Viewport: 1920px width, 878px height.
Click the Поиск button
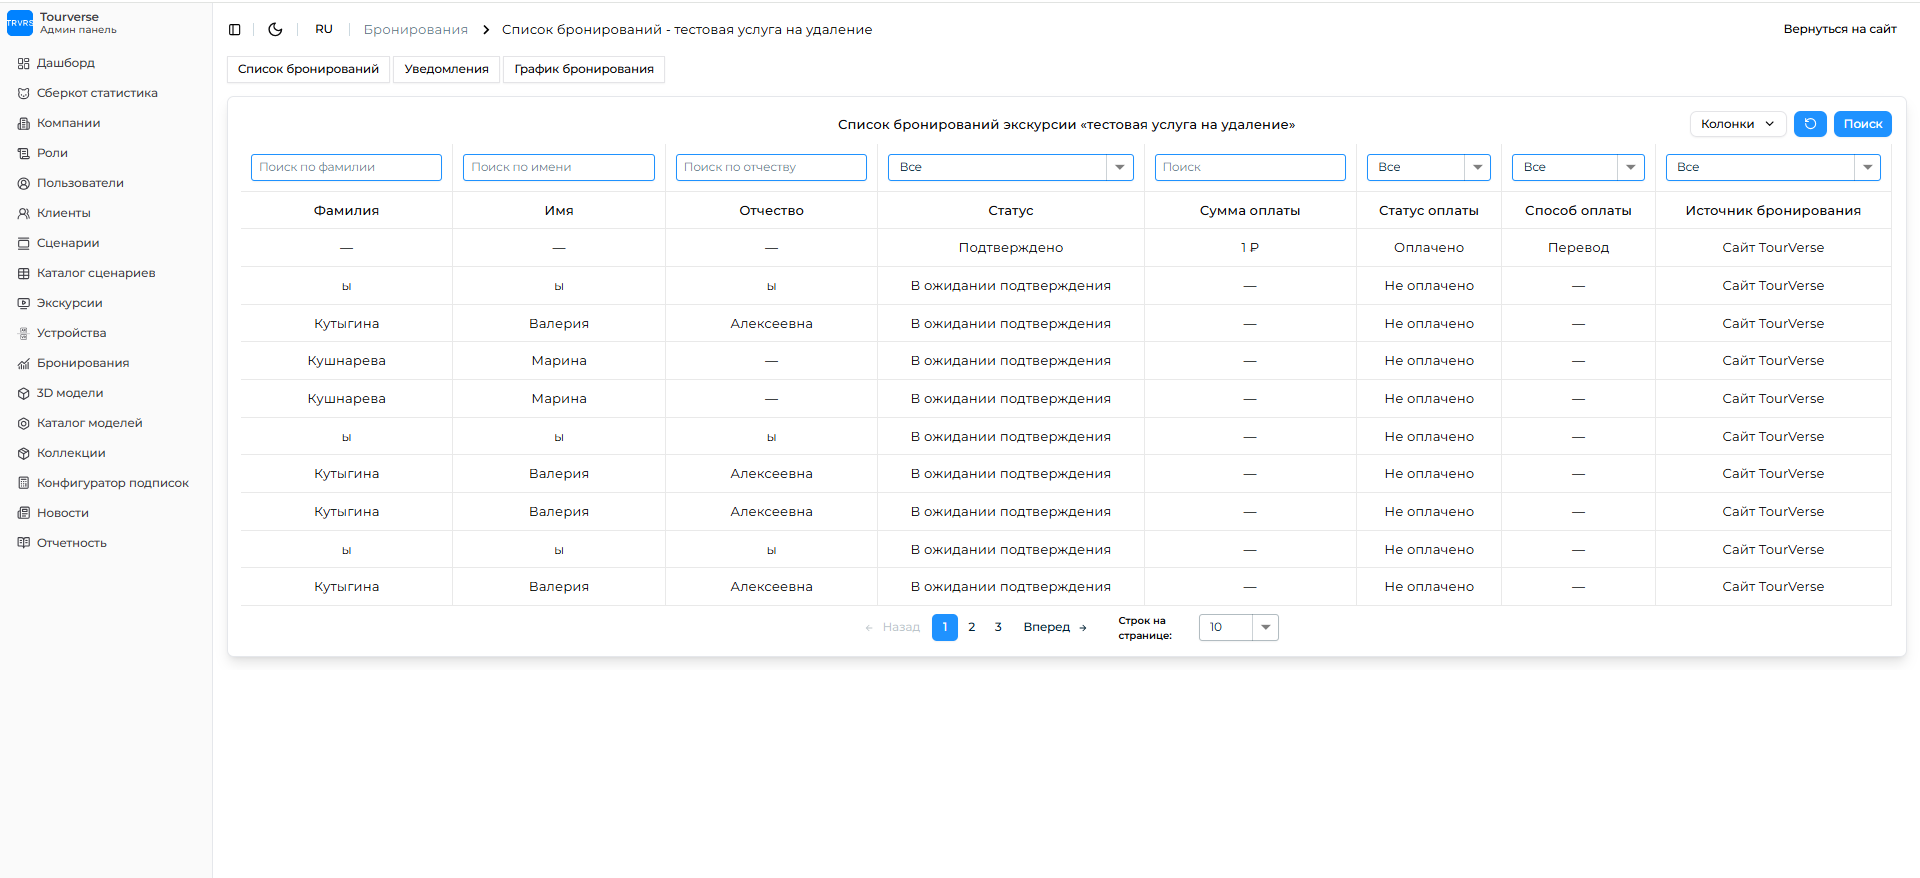[1862, 124]
